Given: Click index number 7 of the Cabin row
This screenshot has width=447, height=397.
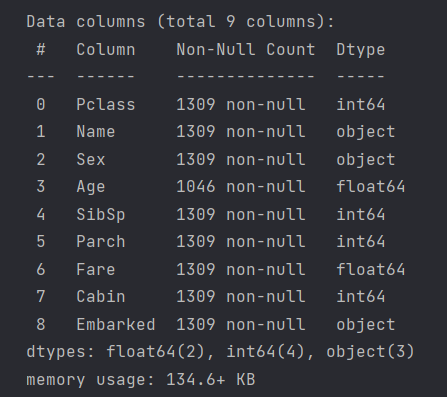Looking at the screenshot, I should 41,297.
